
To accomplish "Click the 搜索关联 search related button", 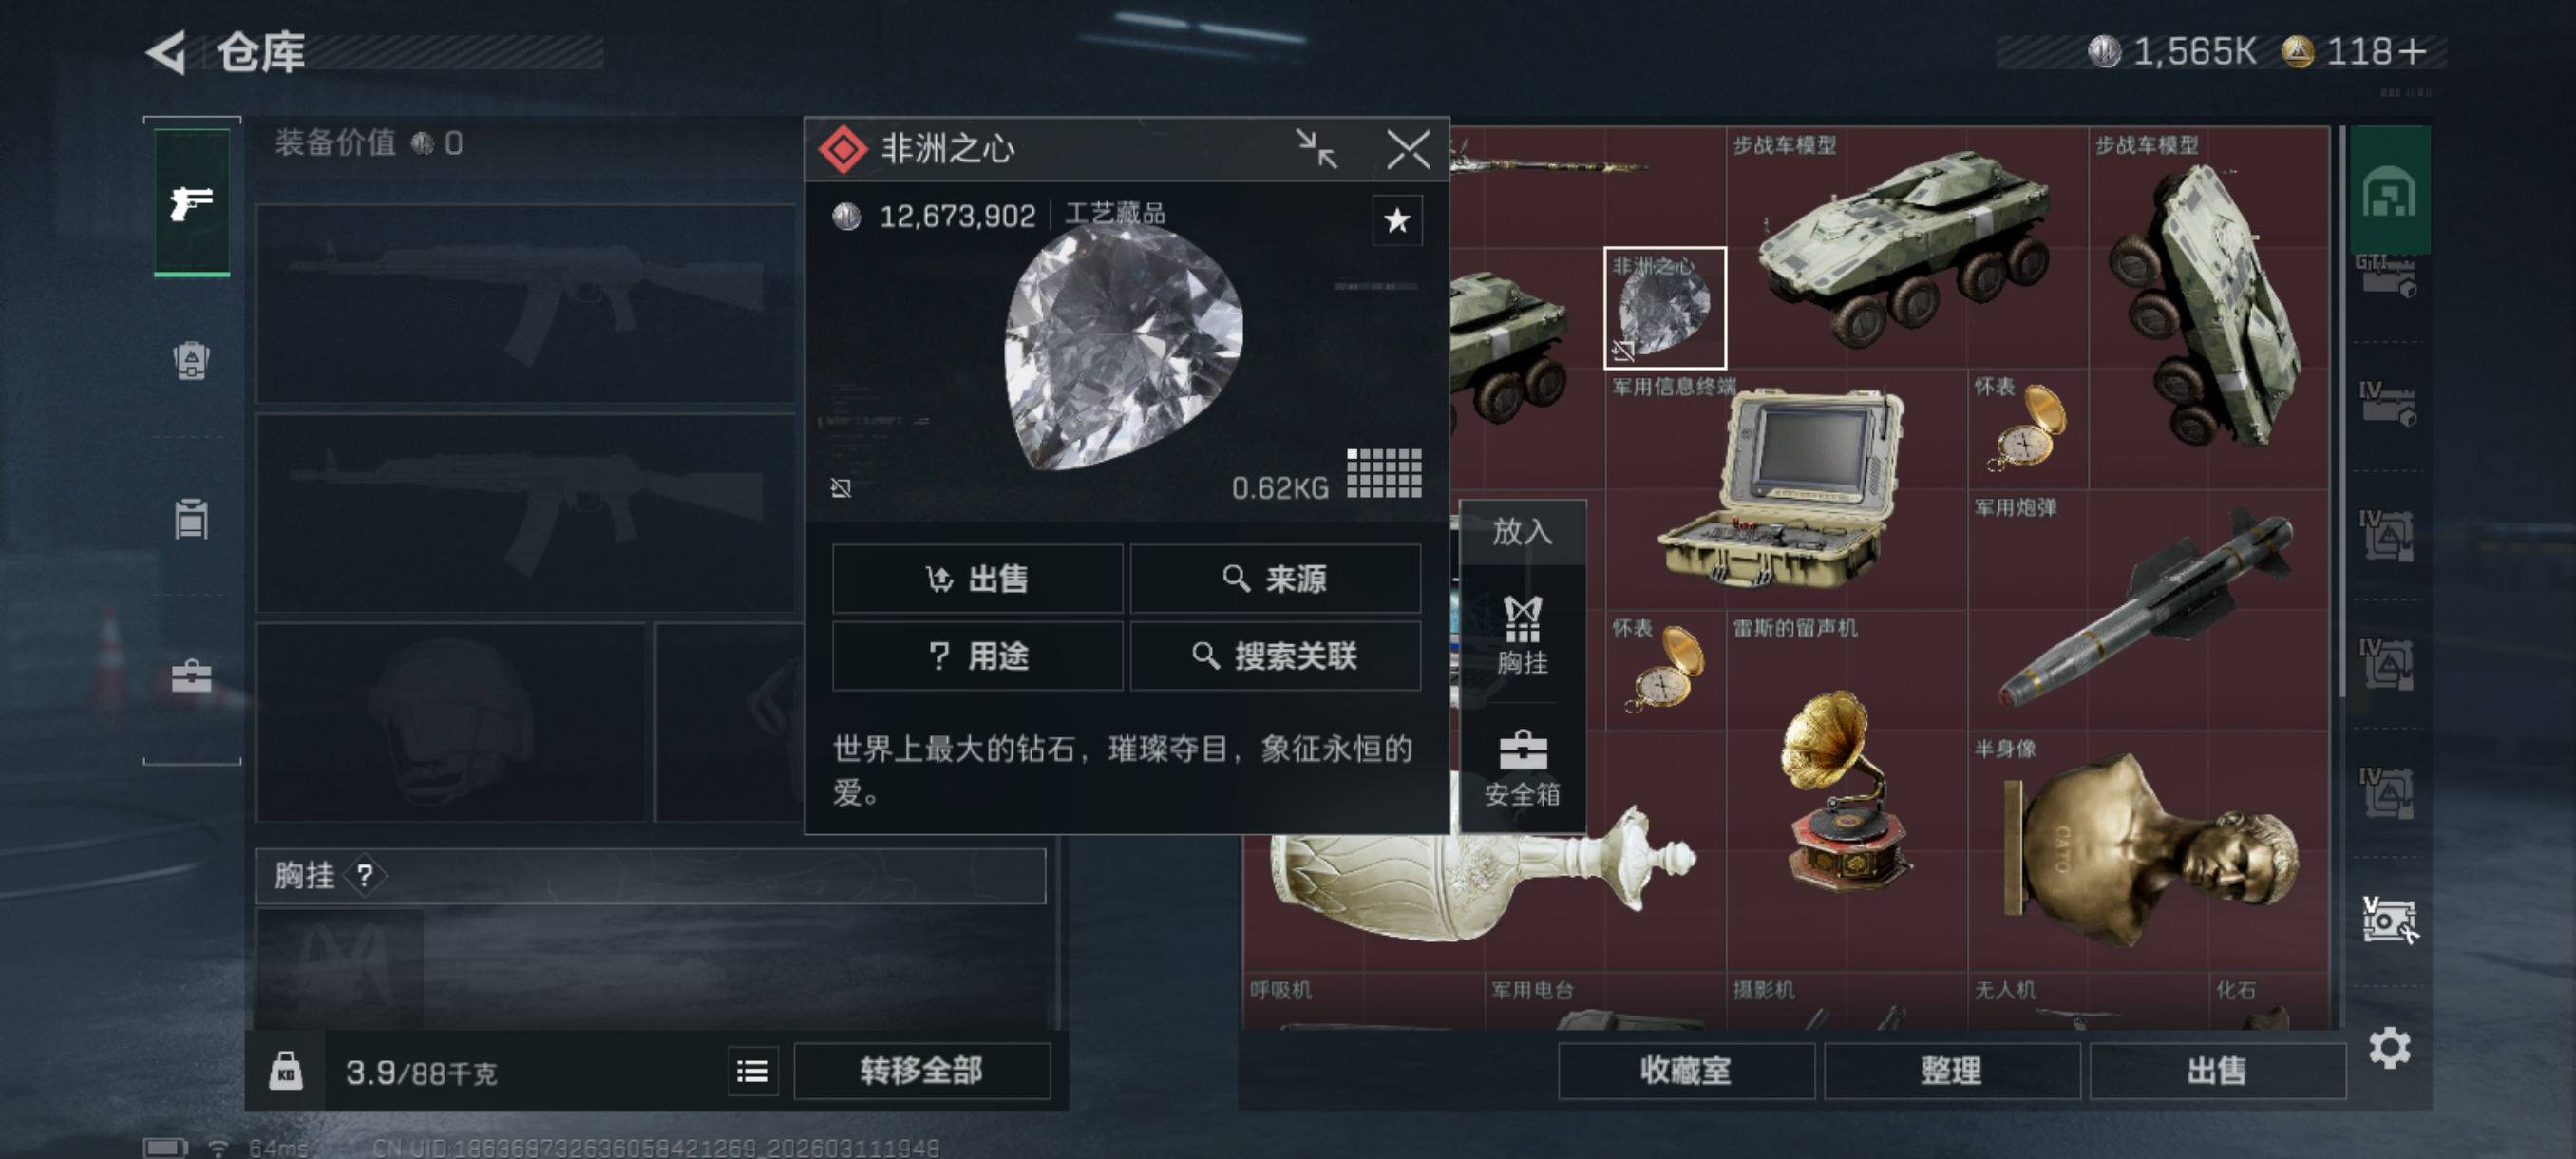I will pos(1275,656).
